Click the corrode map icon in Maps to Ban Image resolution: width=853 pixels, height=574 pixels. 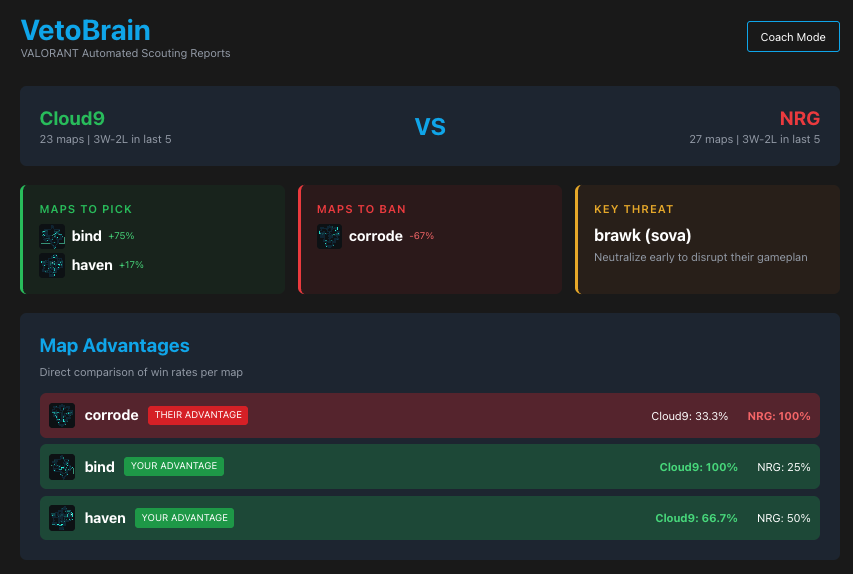330,236
